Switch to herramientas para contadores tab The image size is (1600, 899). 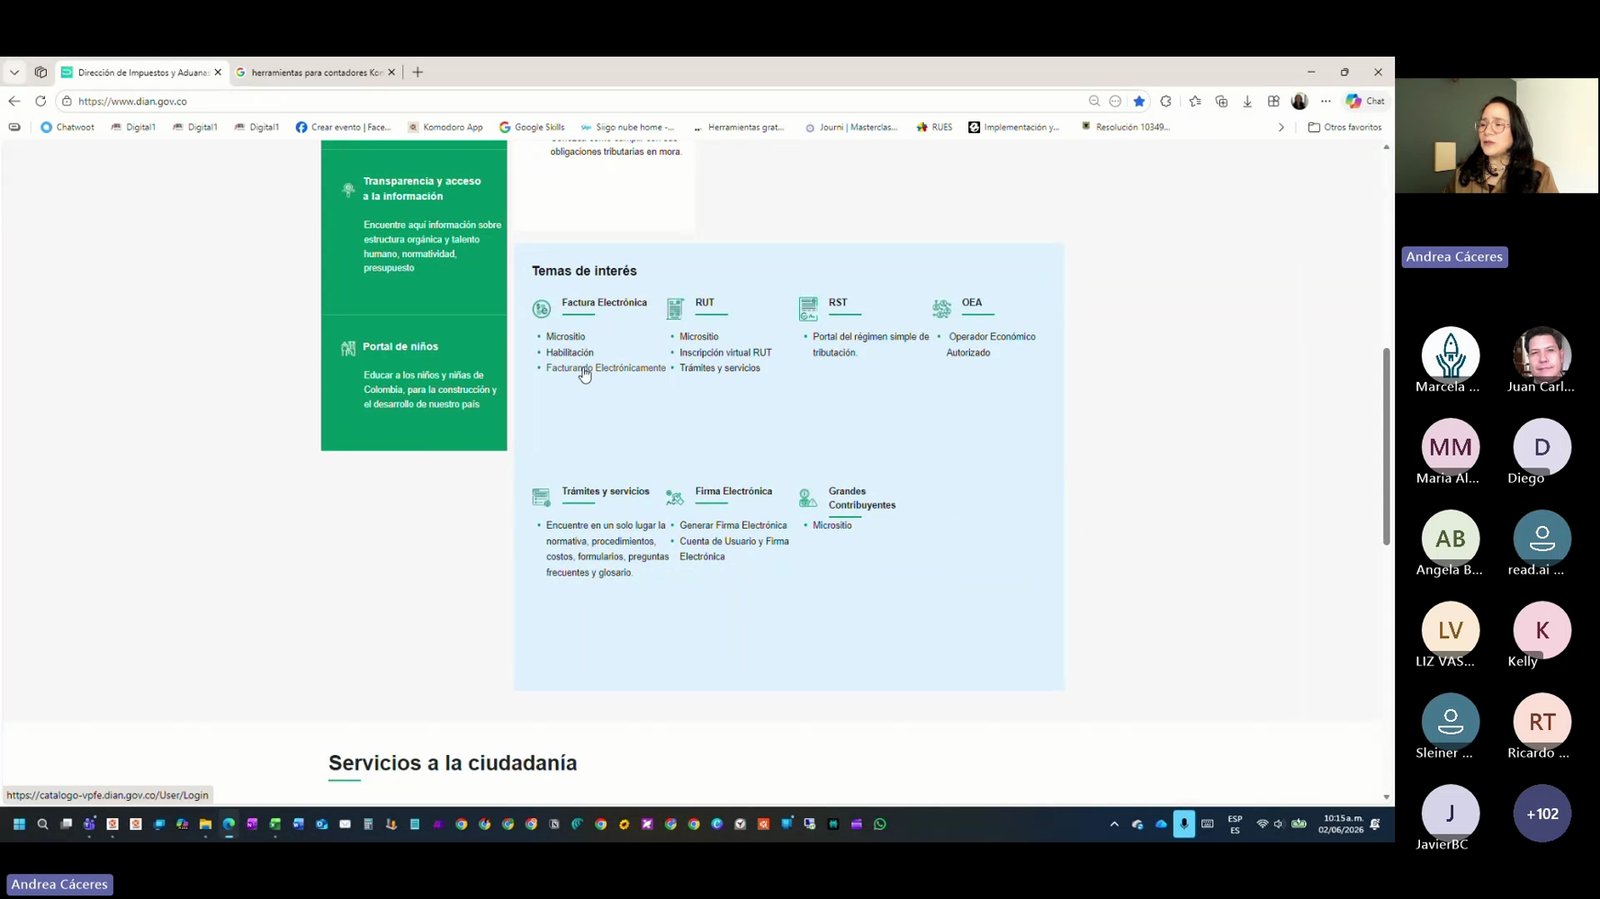coord(316,72)
